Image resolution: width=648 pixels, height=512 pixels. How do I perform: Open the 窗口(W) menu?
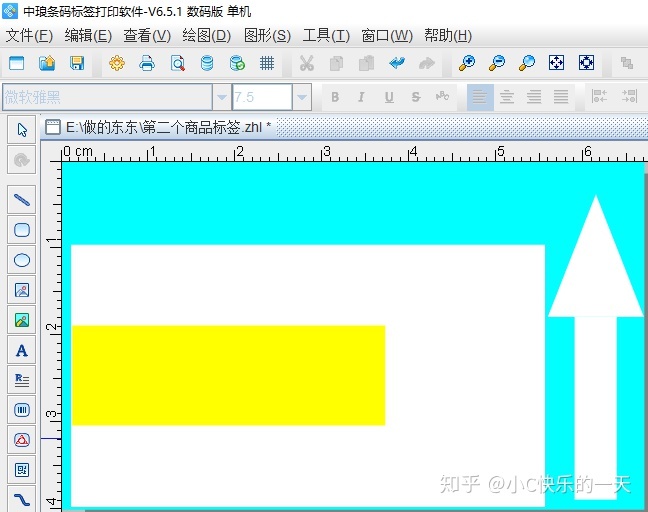click(x=387, y=36)
